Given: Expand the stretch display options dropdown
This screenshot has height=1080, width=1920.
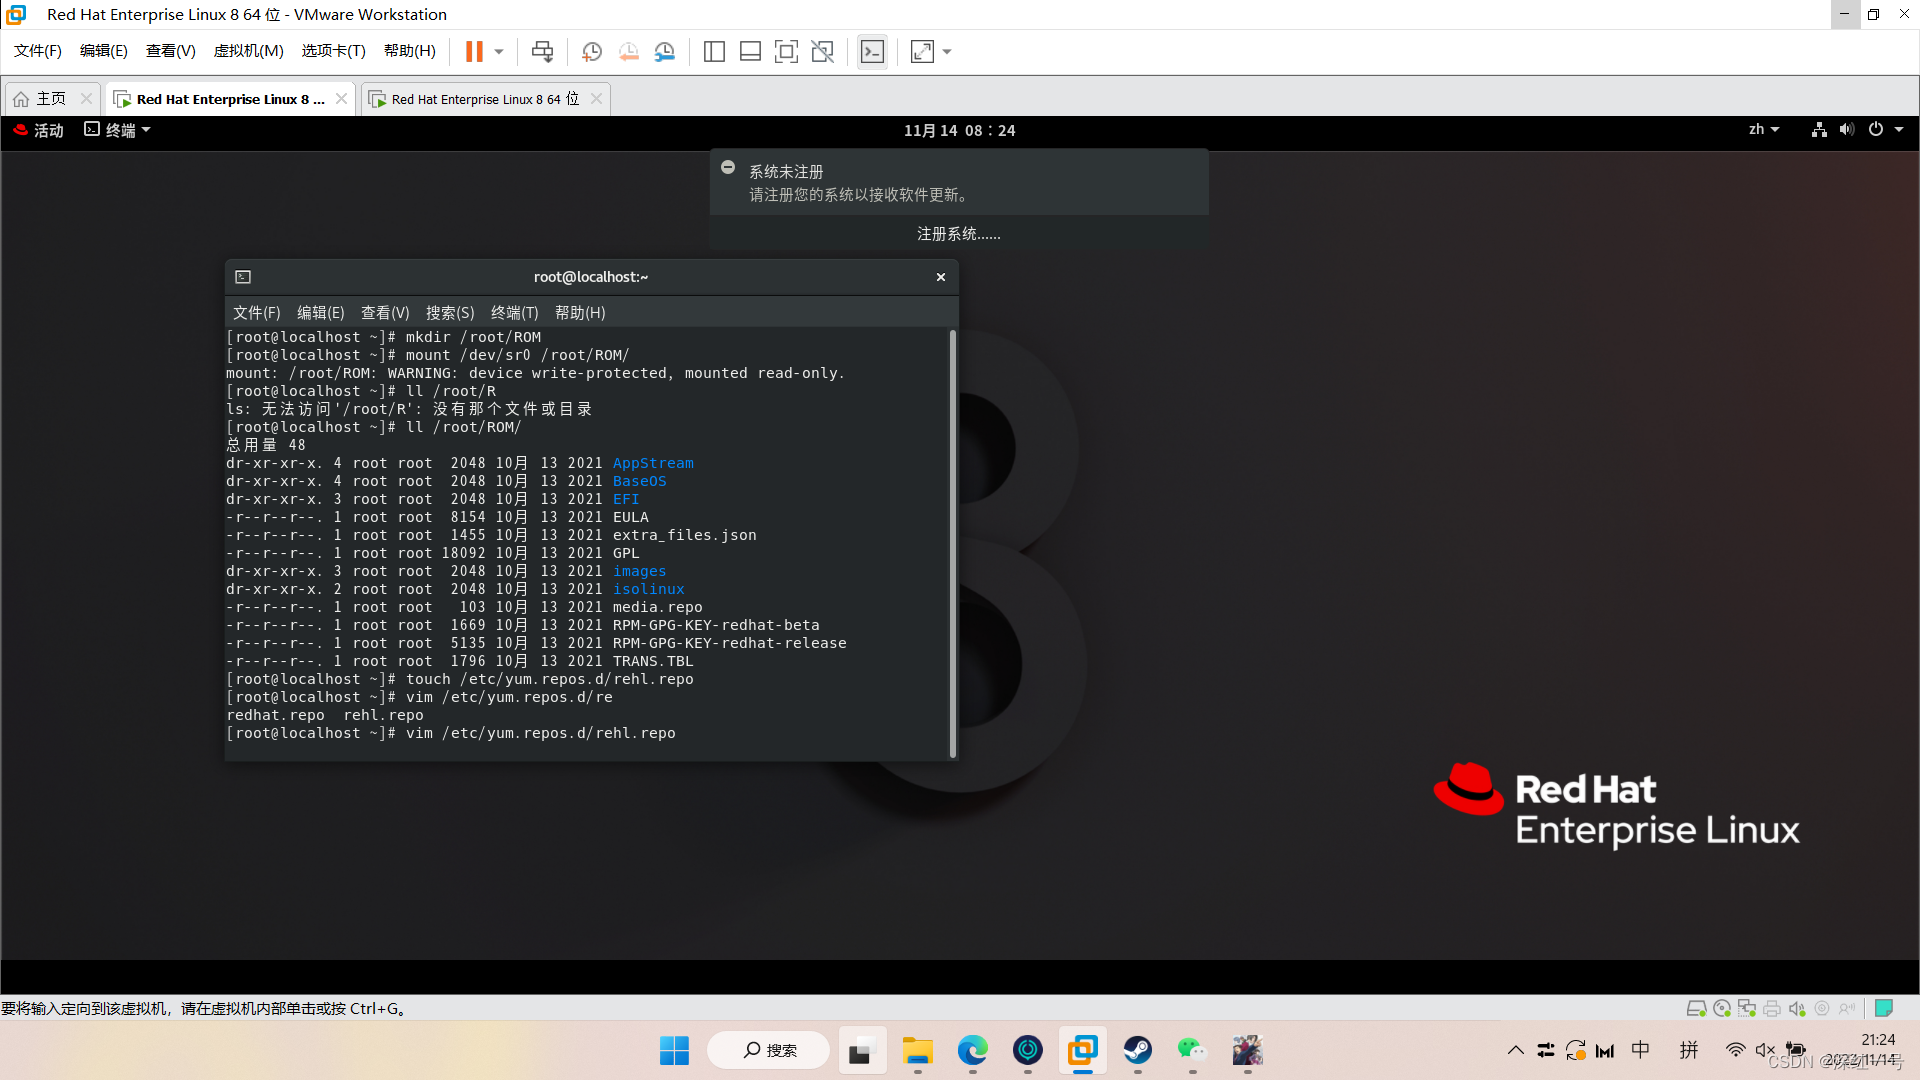Looking at the screenshot, I should [x=947, y=51].
